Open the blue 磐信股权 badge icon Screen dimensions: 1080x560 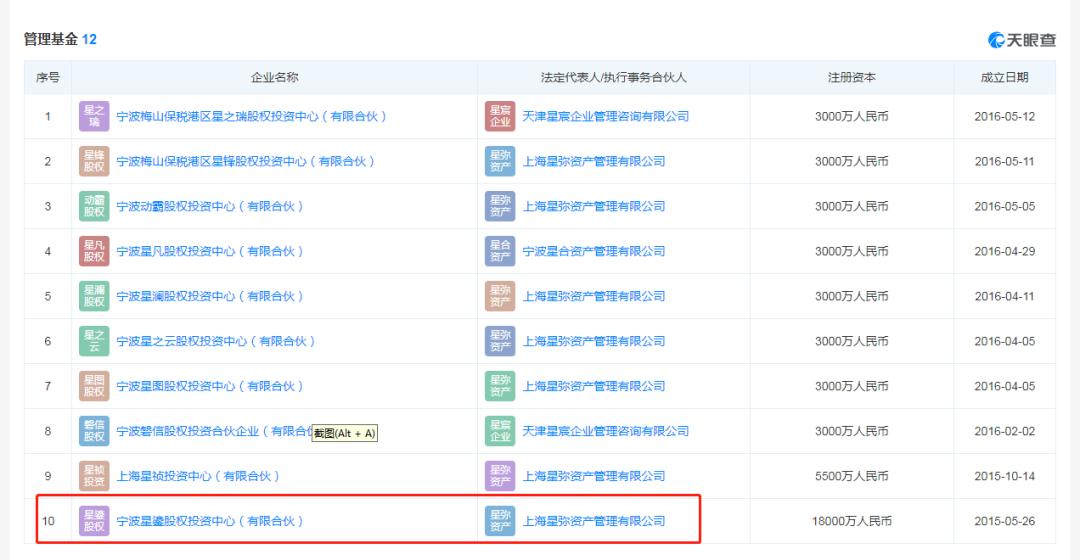(x=94, y=431)
